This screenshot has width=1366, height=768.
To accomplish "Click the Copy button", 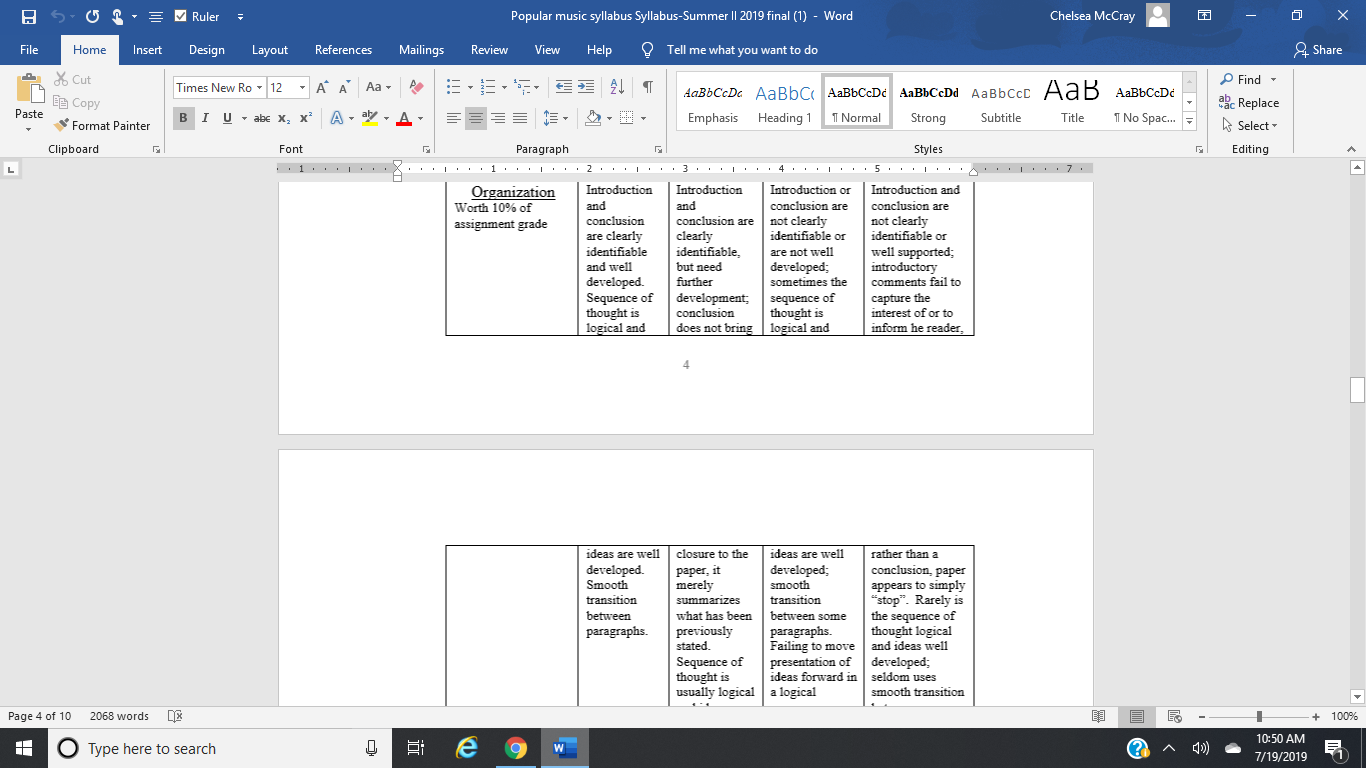I will pos(76,103).
